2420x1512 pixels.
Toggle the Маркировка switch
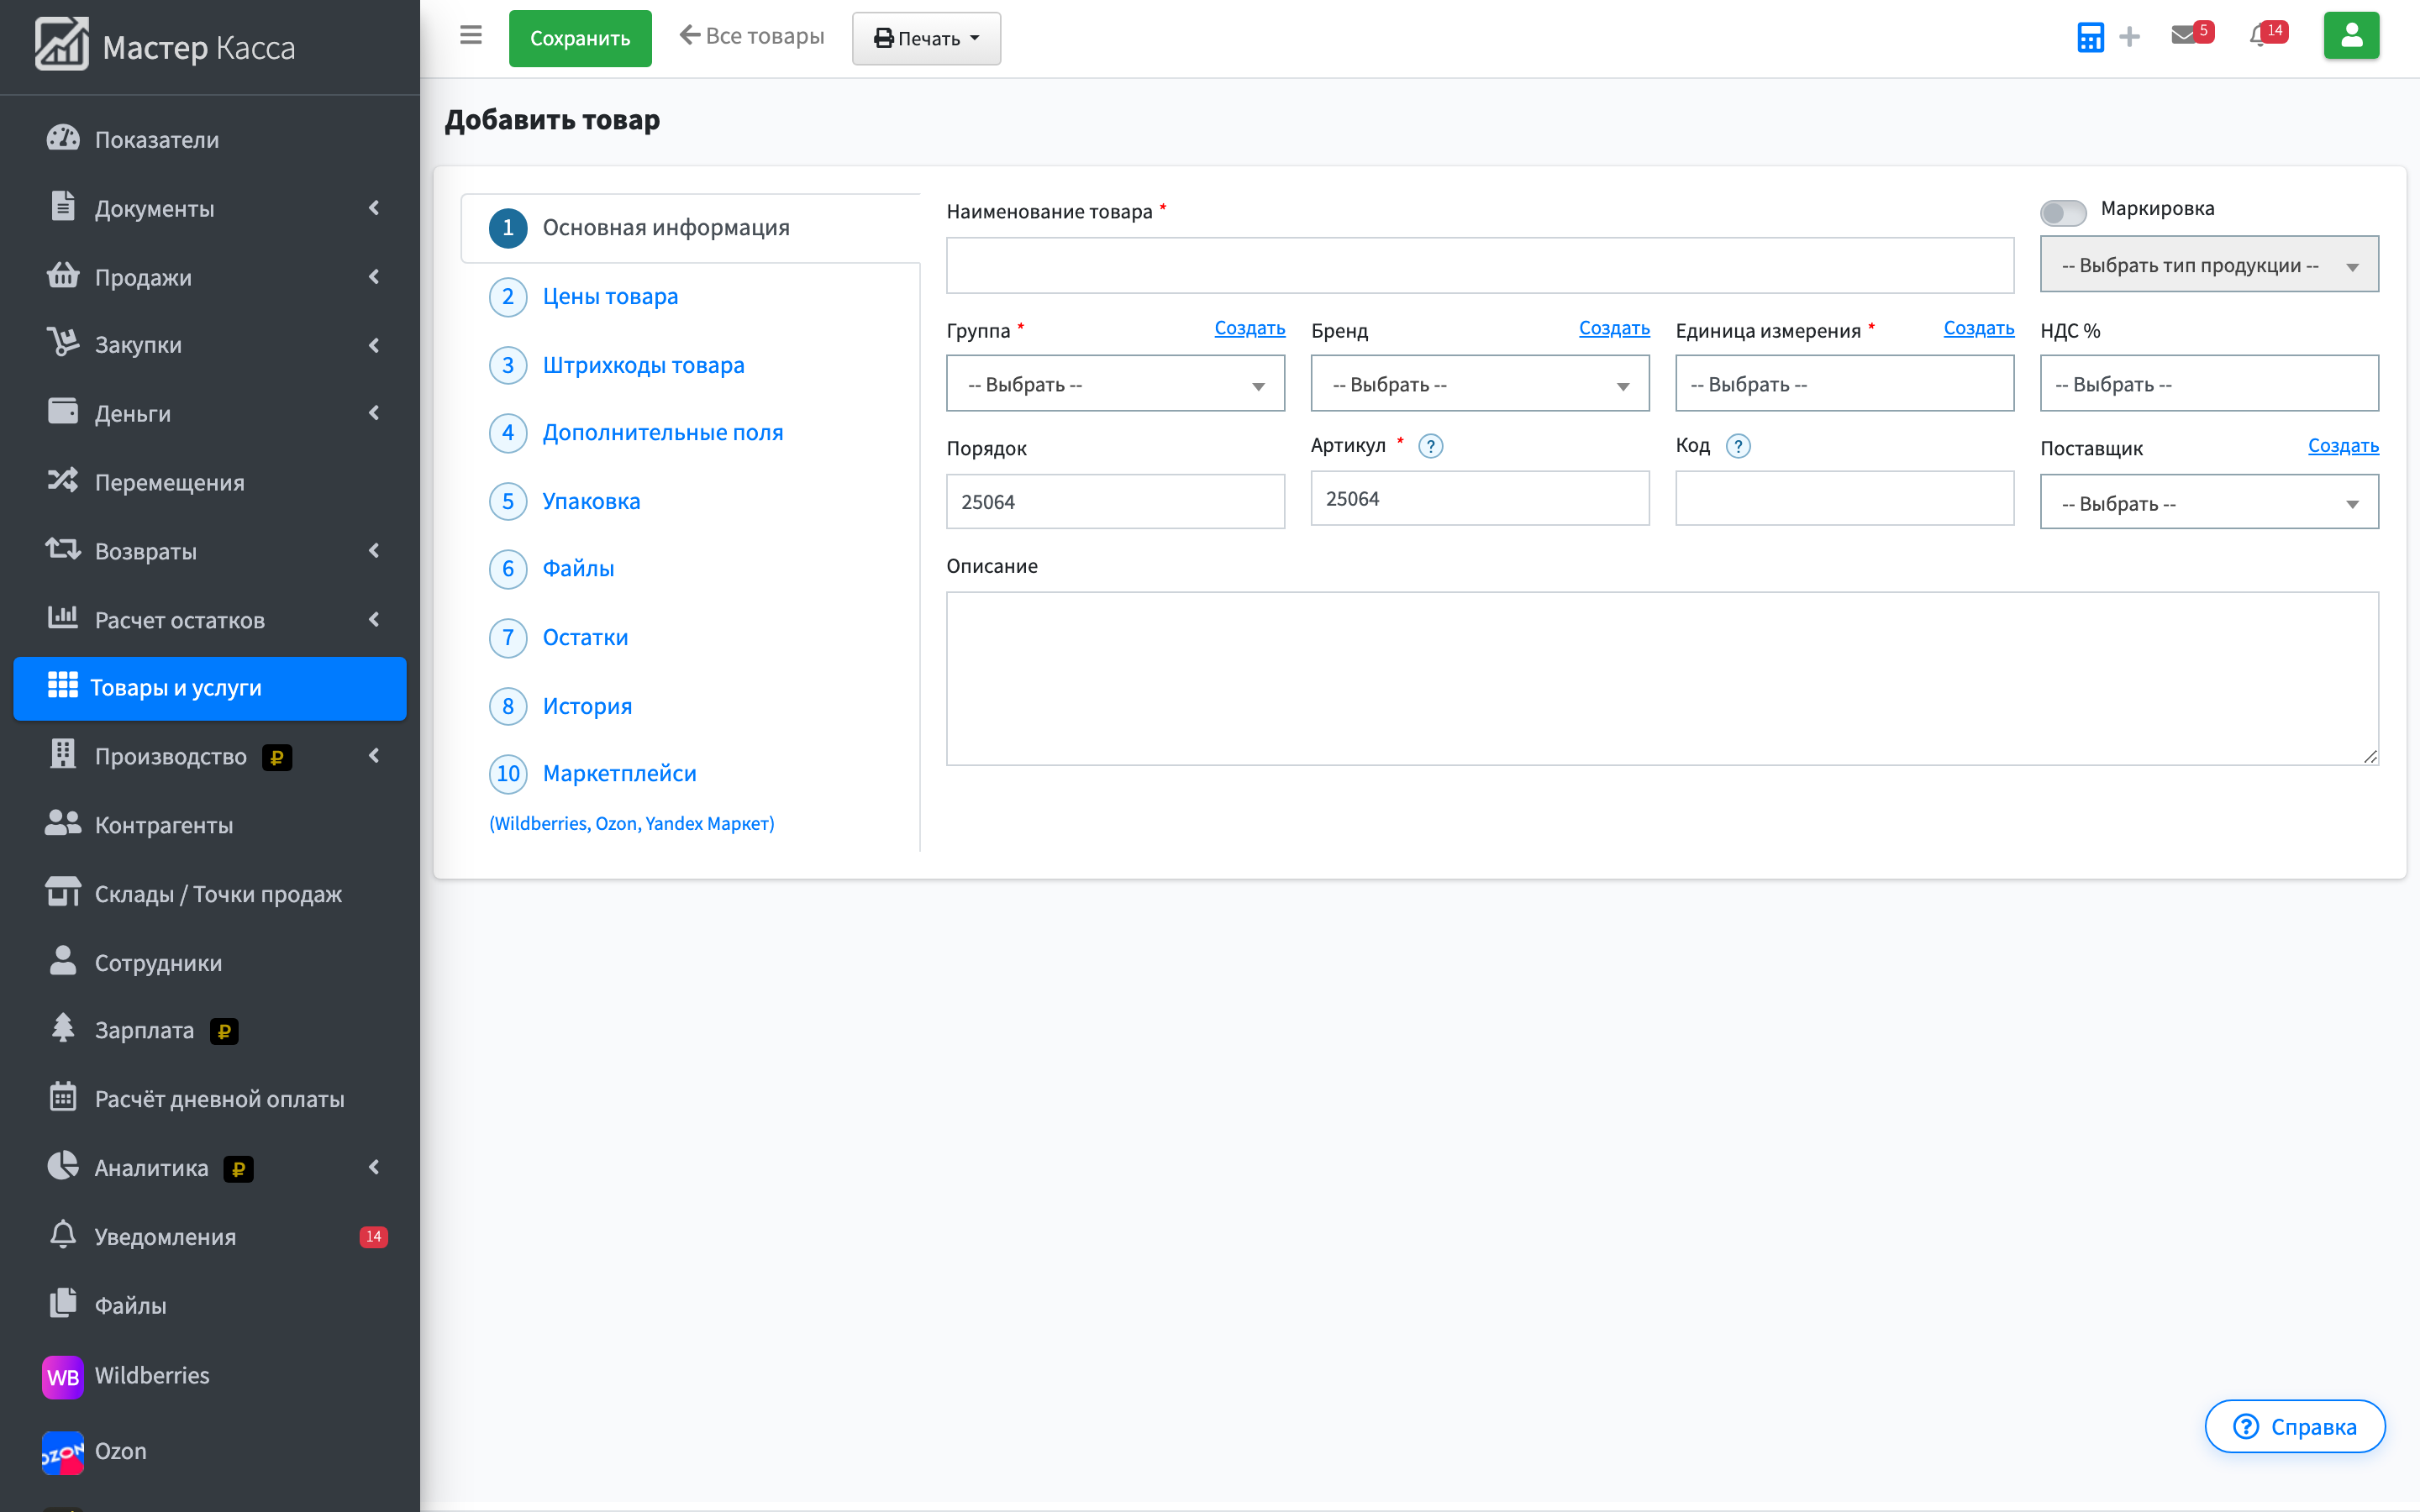coord(2063,212)
